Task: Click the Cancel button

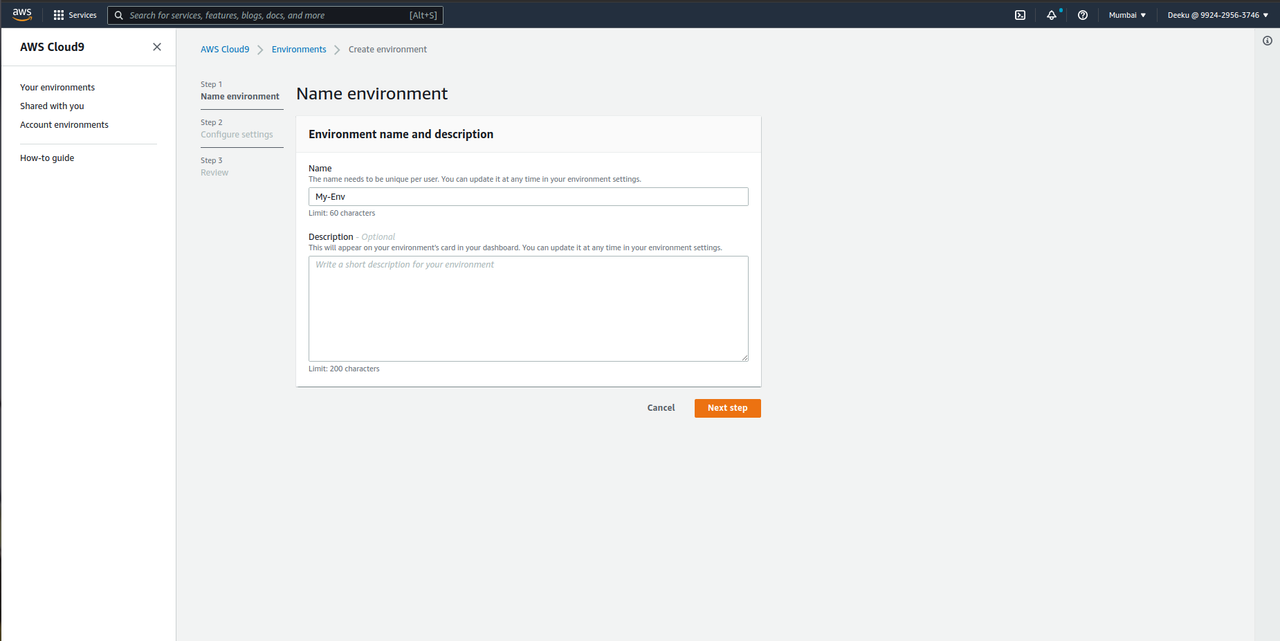Action: click(x=661, y=408)
